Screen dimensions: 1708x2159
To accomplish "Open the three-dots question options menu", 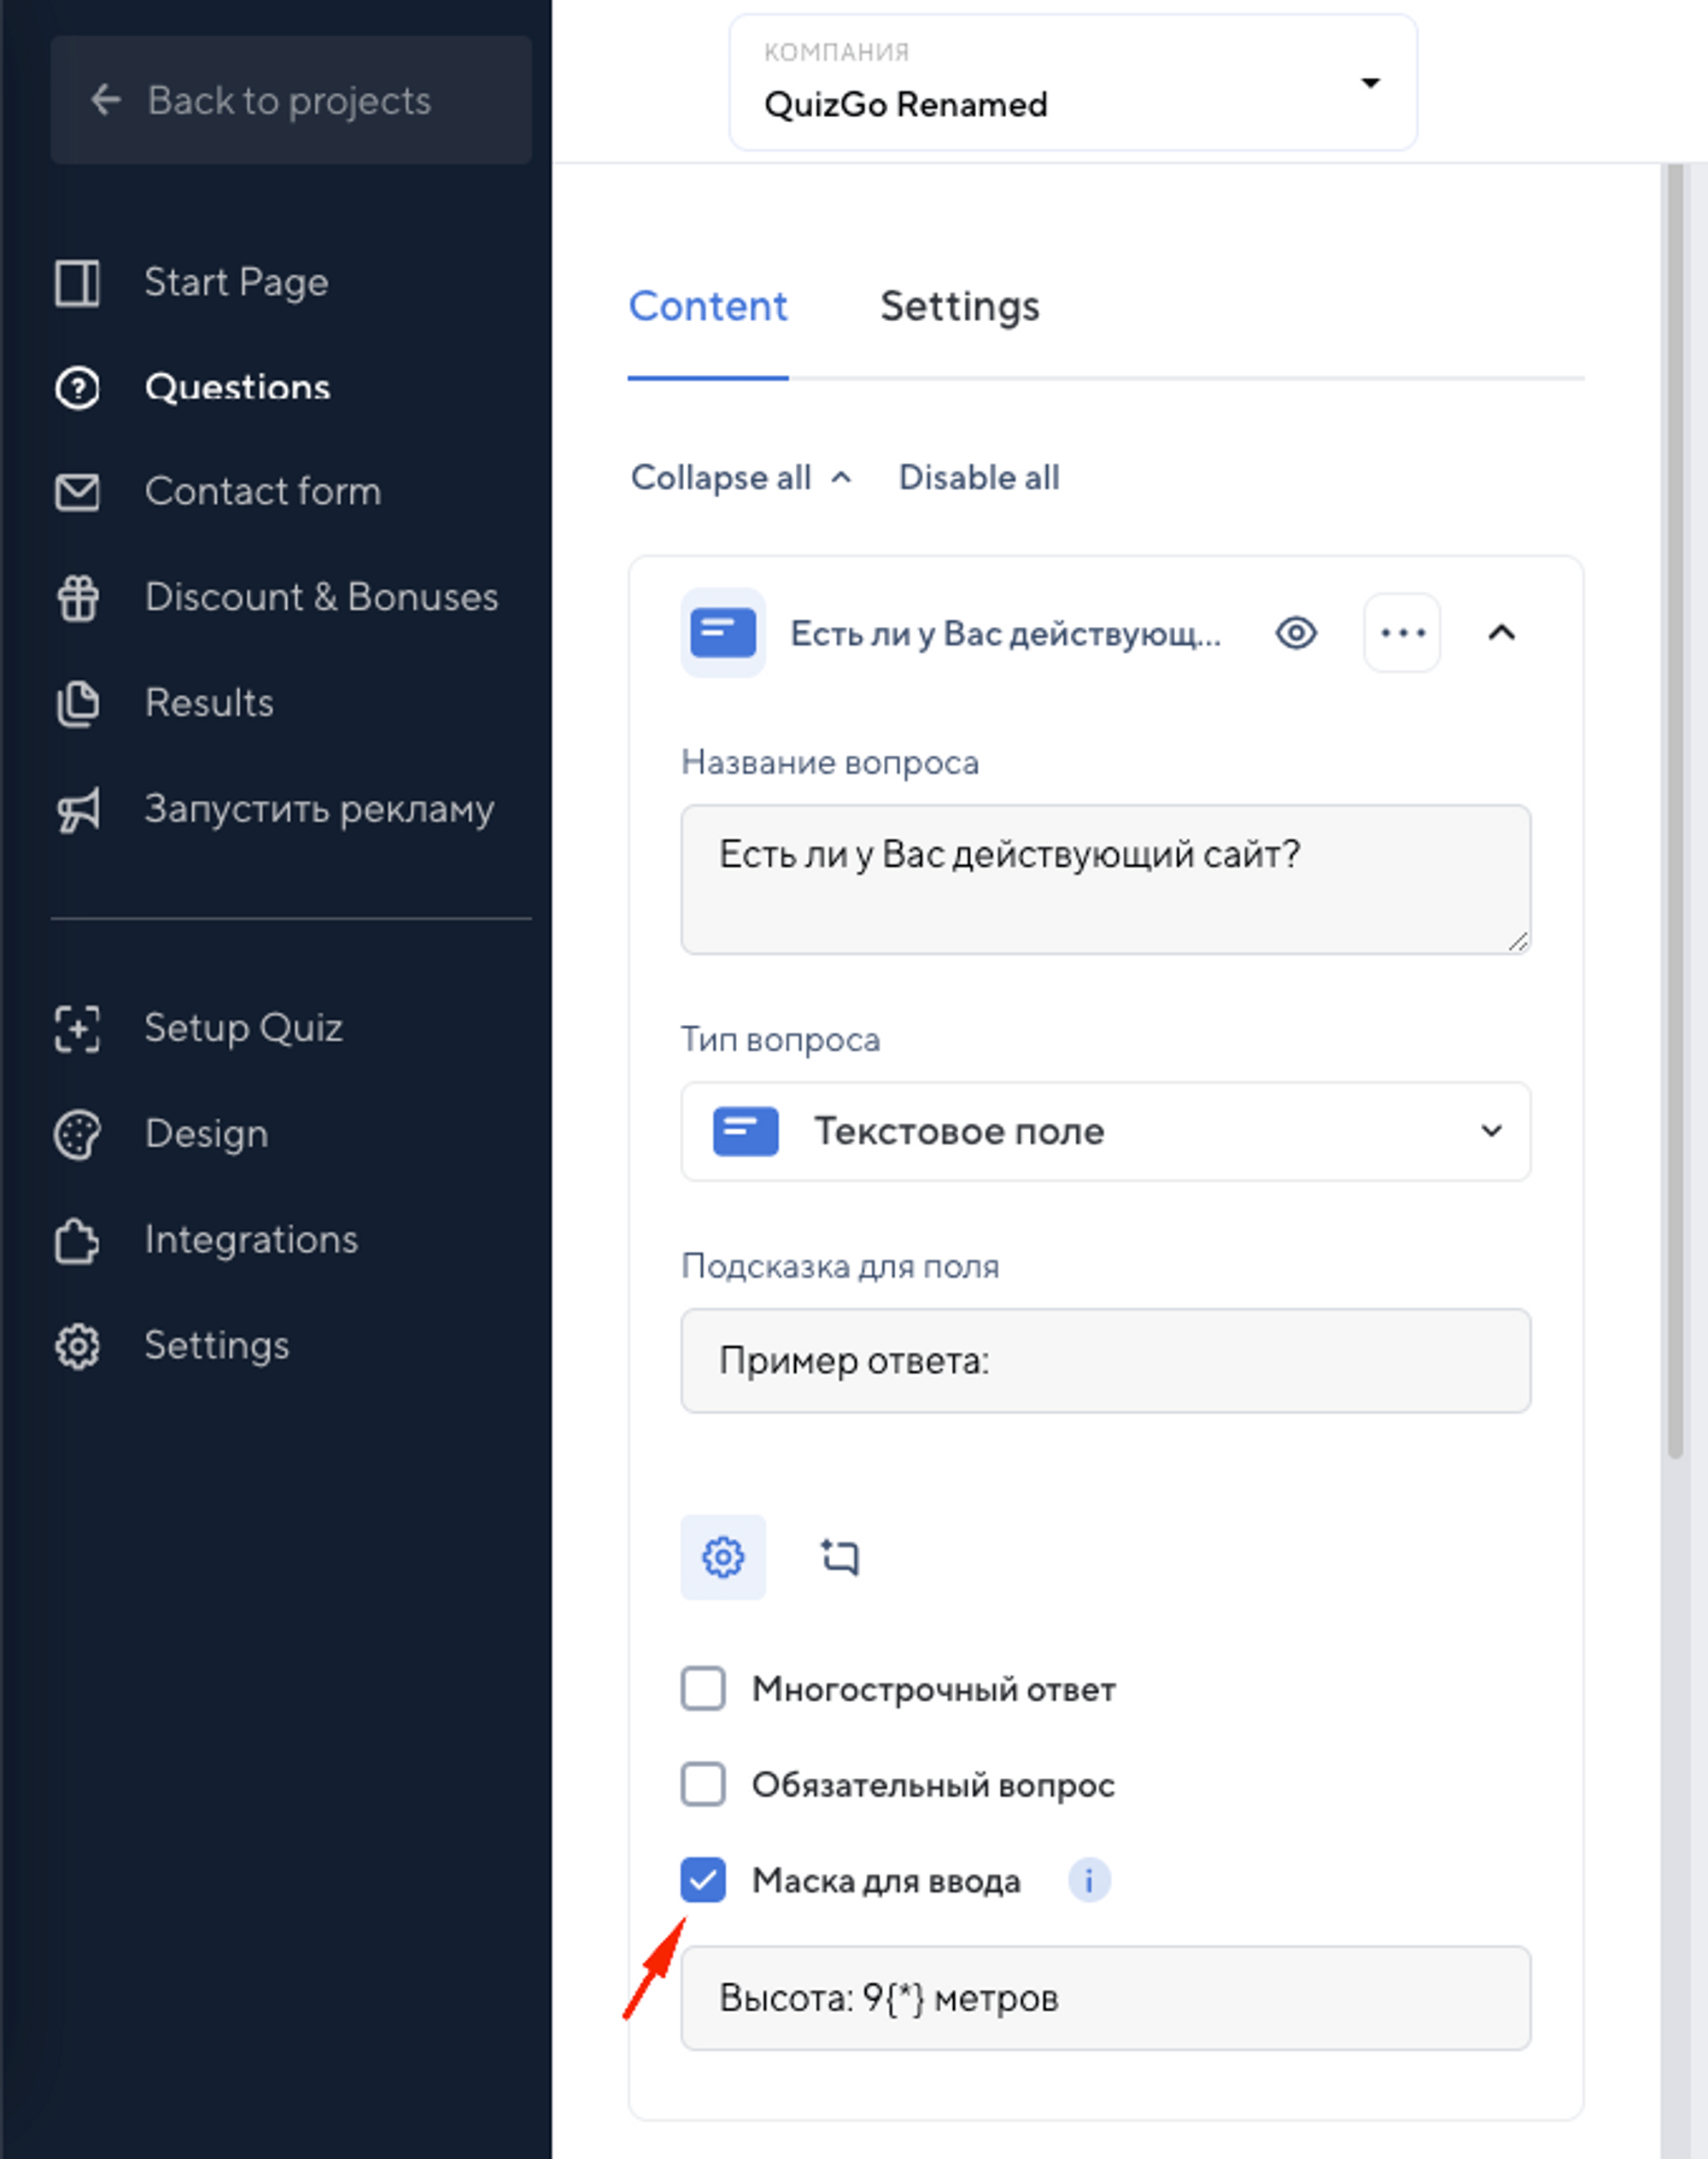I will [1402, 633].
